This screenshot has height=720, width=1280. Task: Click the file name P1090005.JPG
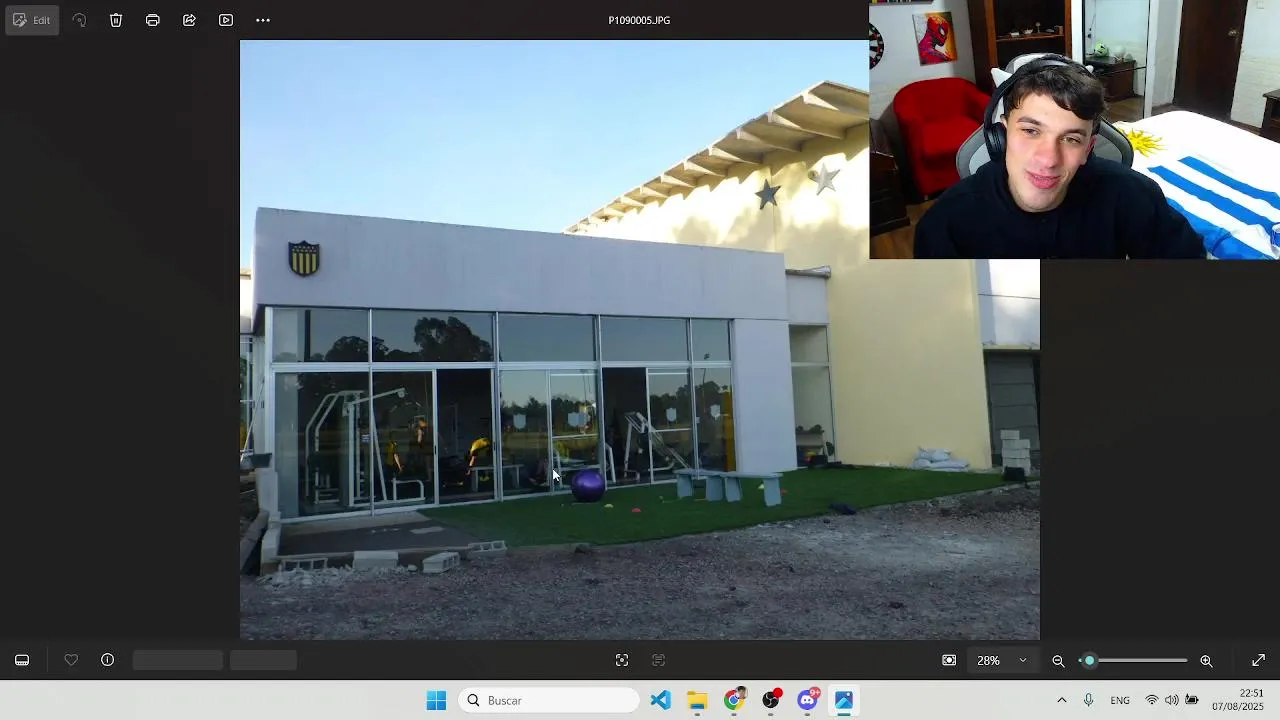(x=639, y=20)
